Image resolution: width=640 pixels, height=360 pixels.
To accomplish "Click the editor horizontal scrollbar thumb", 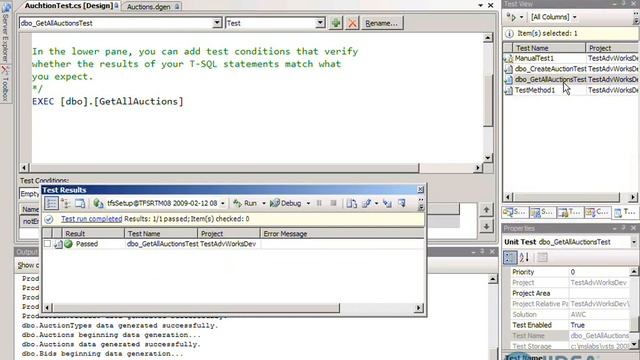I will (x=224, y=168).
